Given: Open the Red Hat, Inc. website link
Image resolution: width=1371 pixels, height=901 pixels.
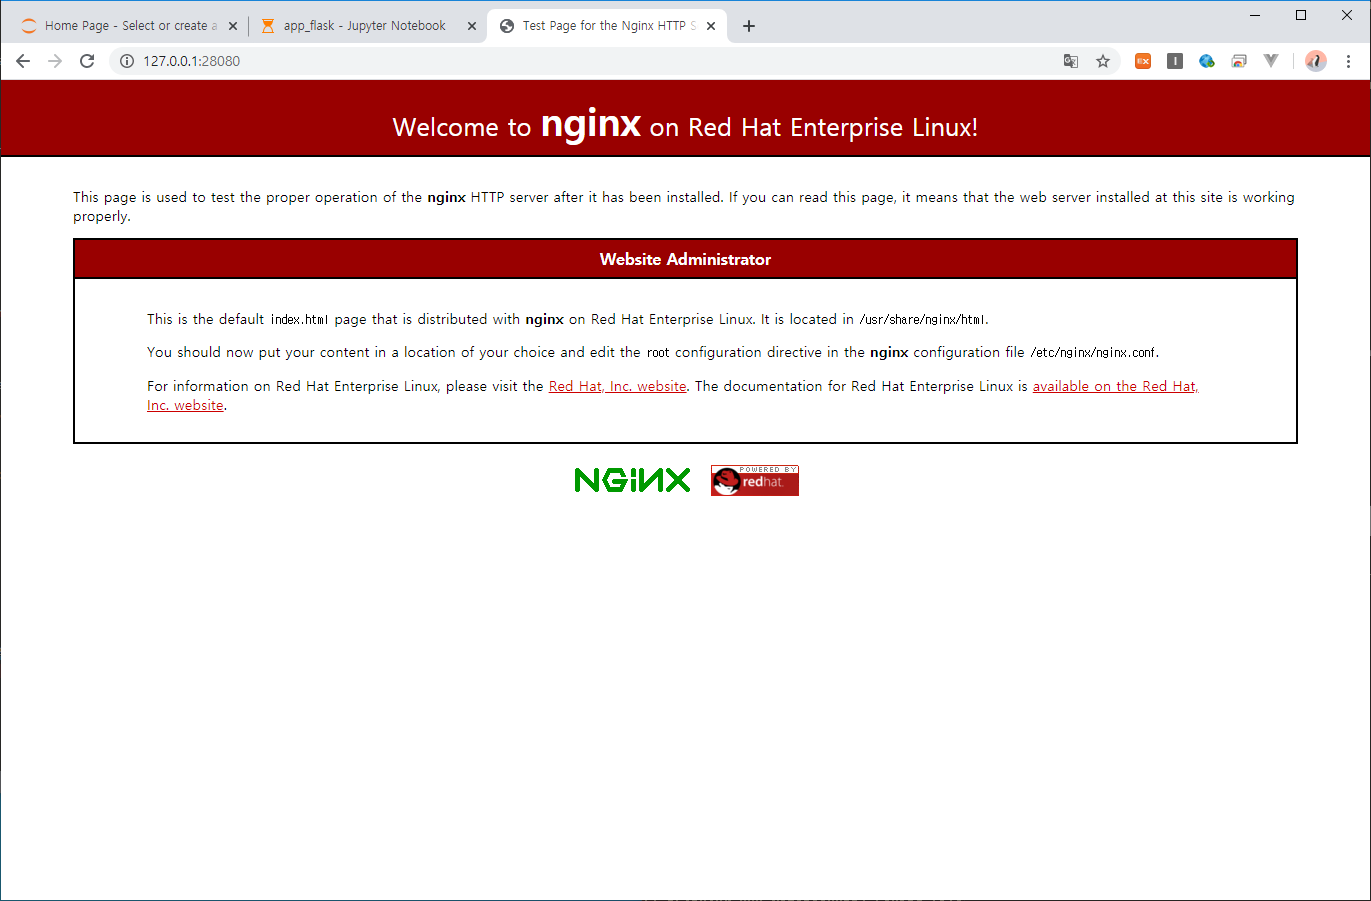Looking at the screenshot, I should [x=618, y=386].
